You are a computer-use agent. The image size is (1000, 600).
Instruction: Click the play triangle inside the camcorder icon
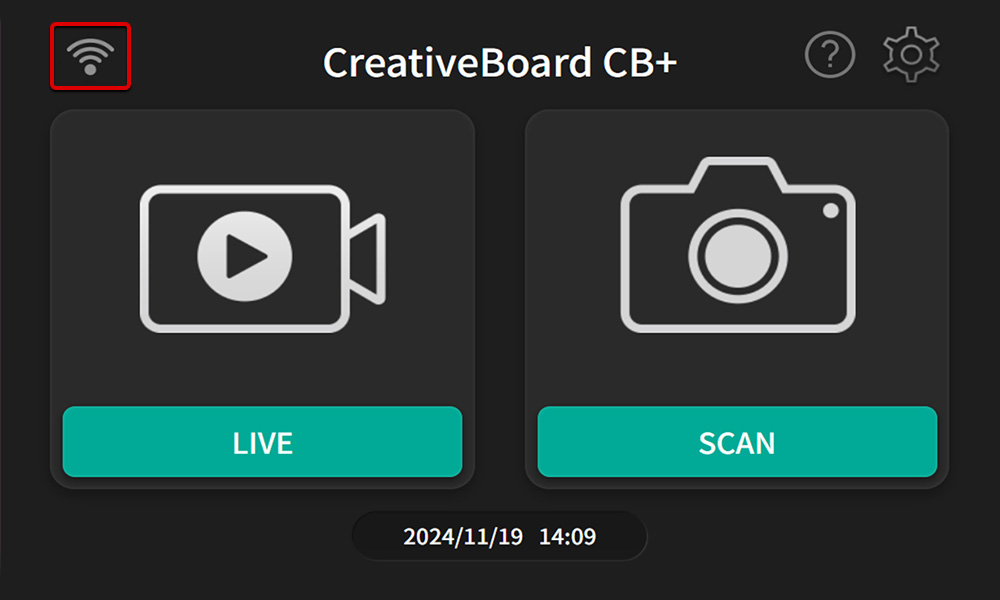(x=246, y=256)
